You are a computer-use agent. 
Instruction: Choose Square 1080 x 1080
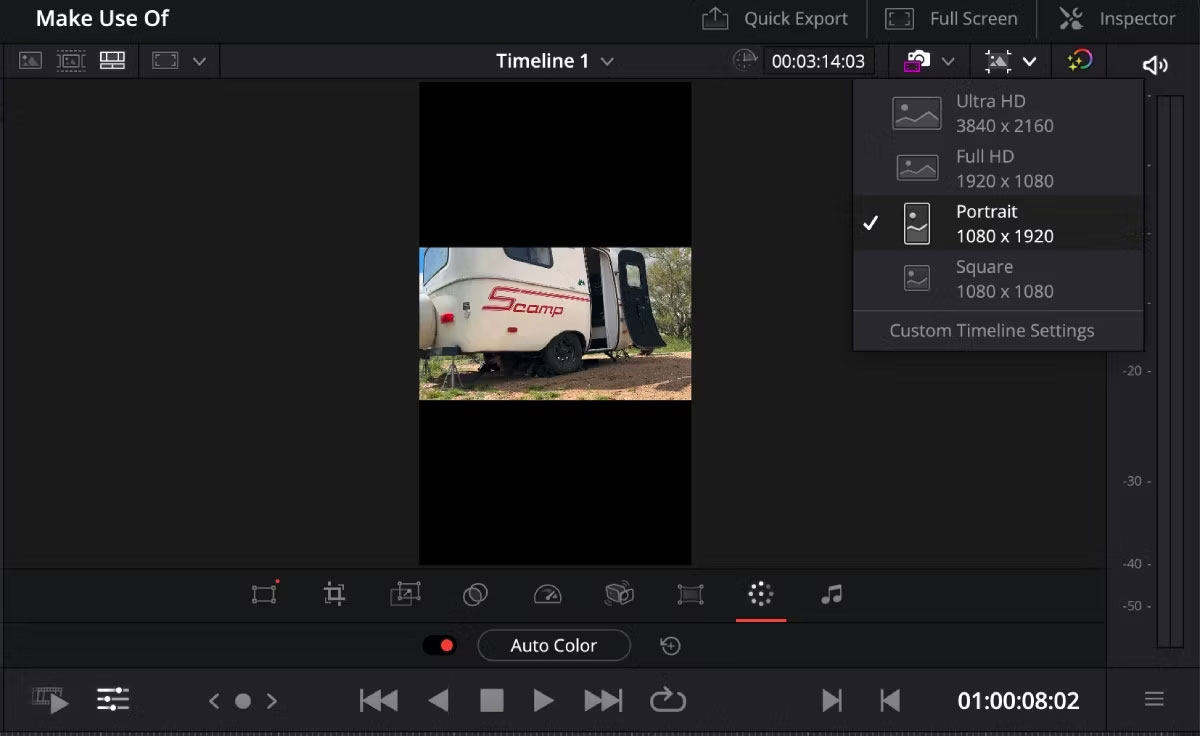coord(998,279)
